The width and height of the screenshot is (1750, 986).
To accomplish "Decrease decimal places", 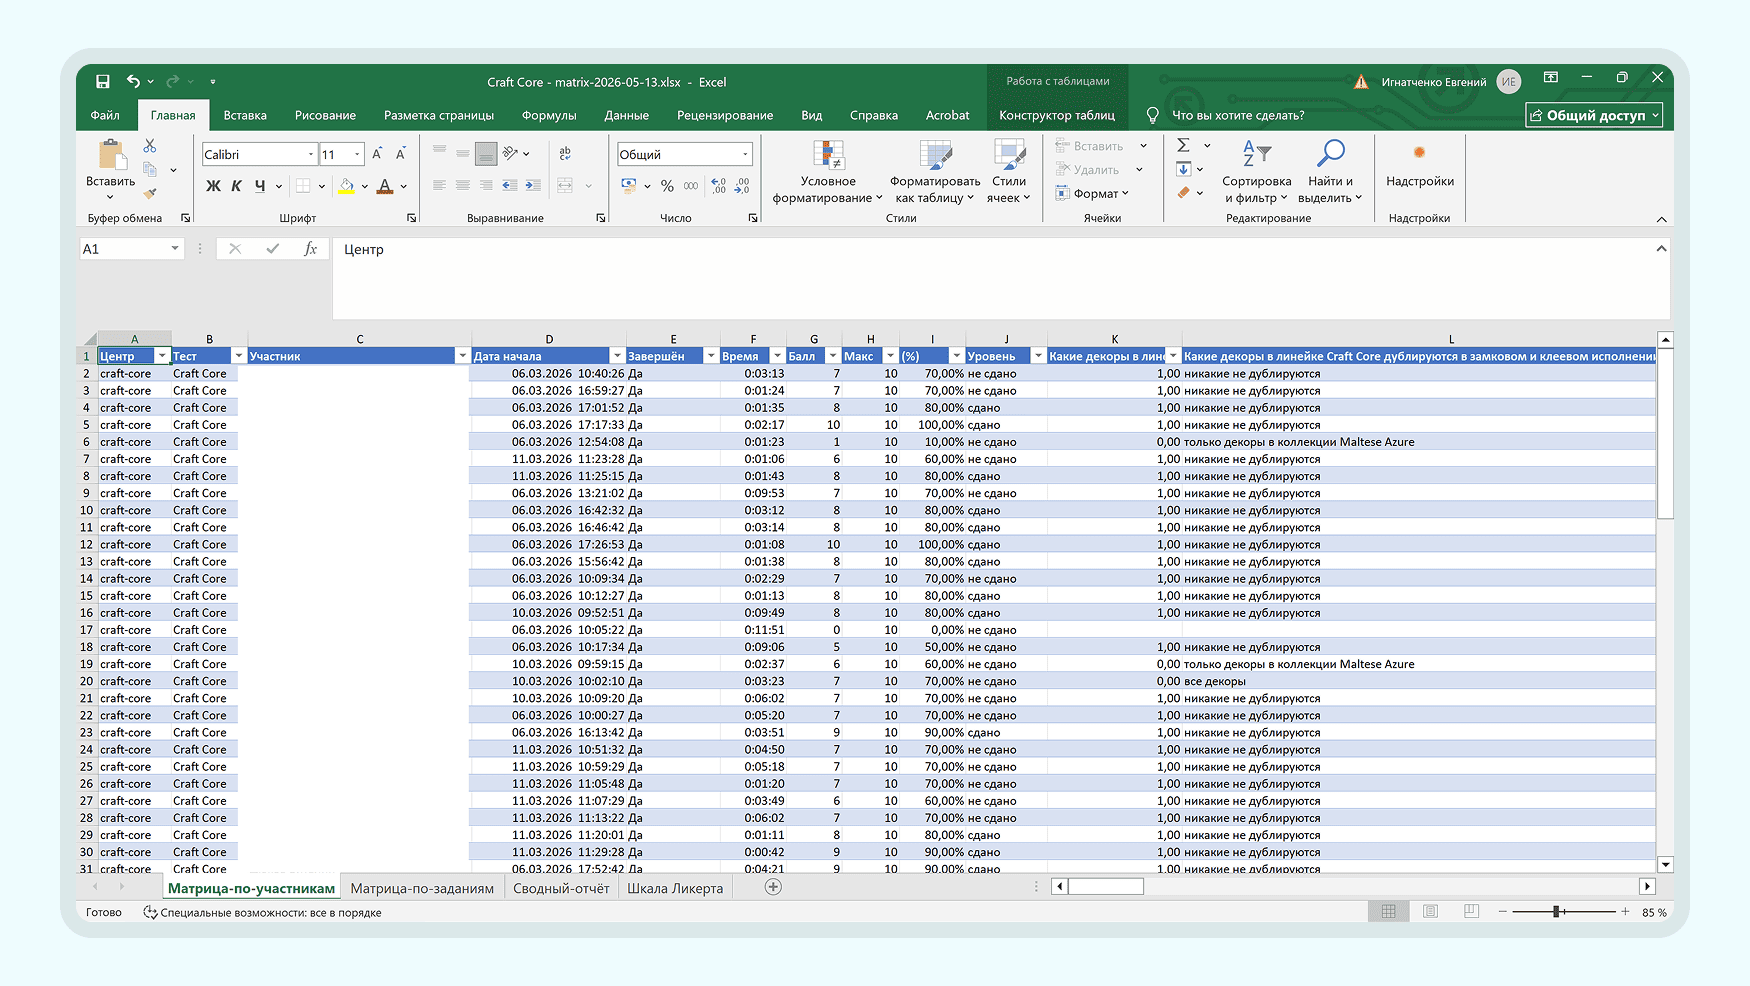I will 742,186.
